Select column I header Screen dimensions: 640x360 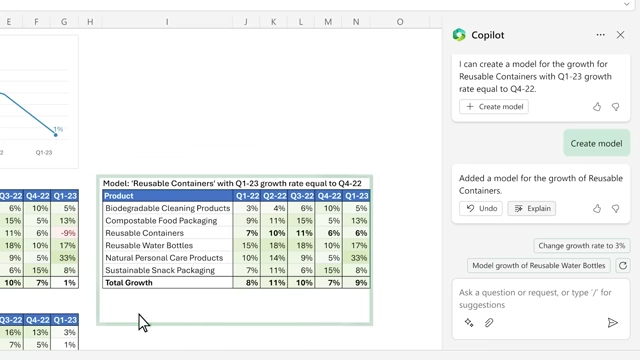167,22
